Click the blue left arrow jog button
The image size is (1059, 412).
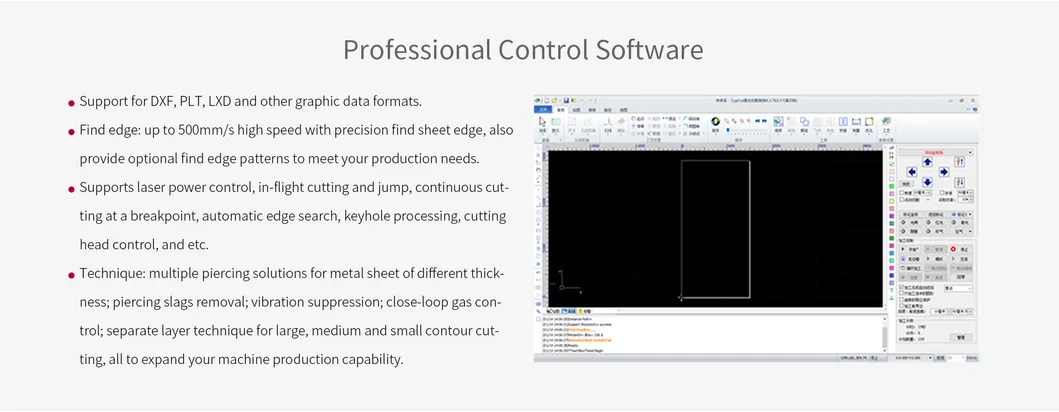[x=912, y=173]
